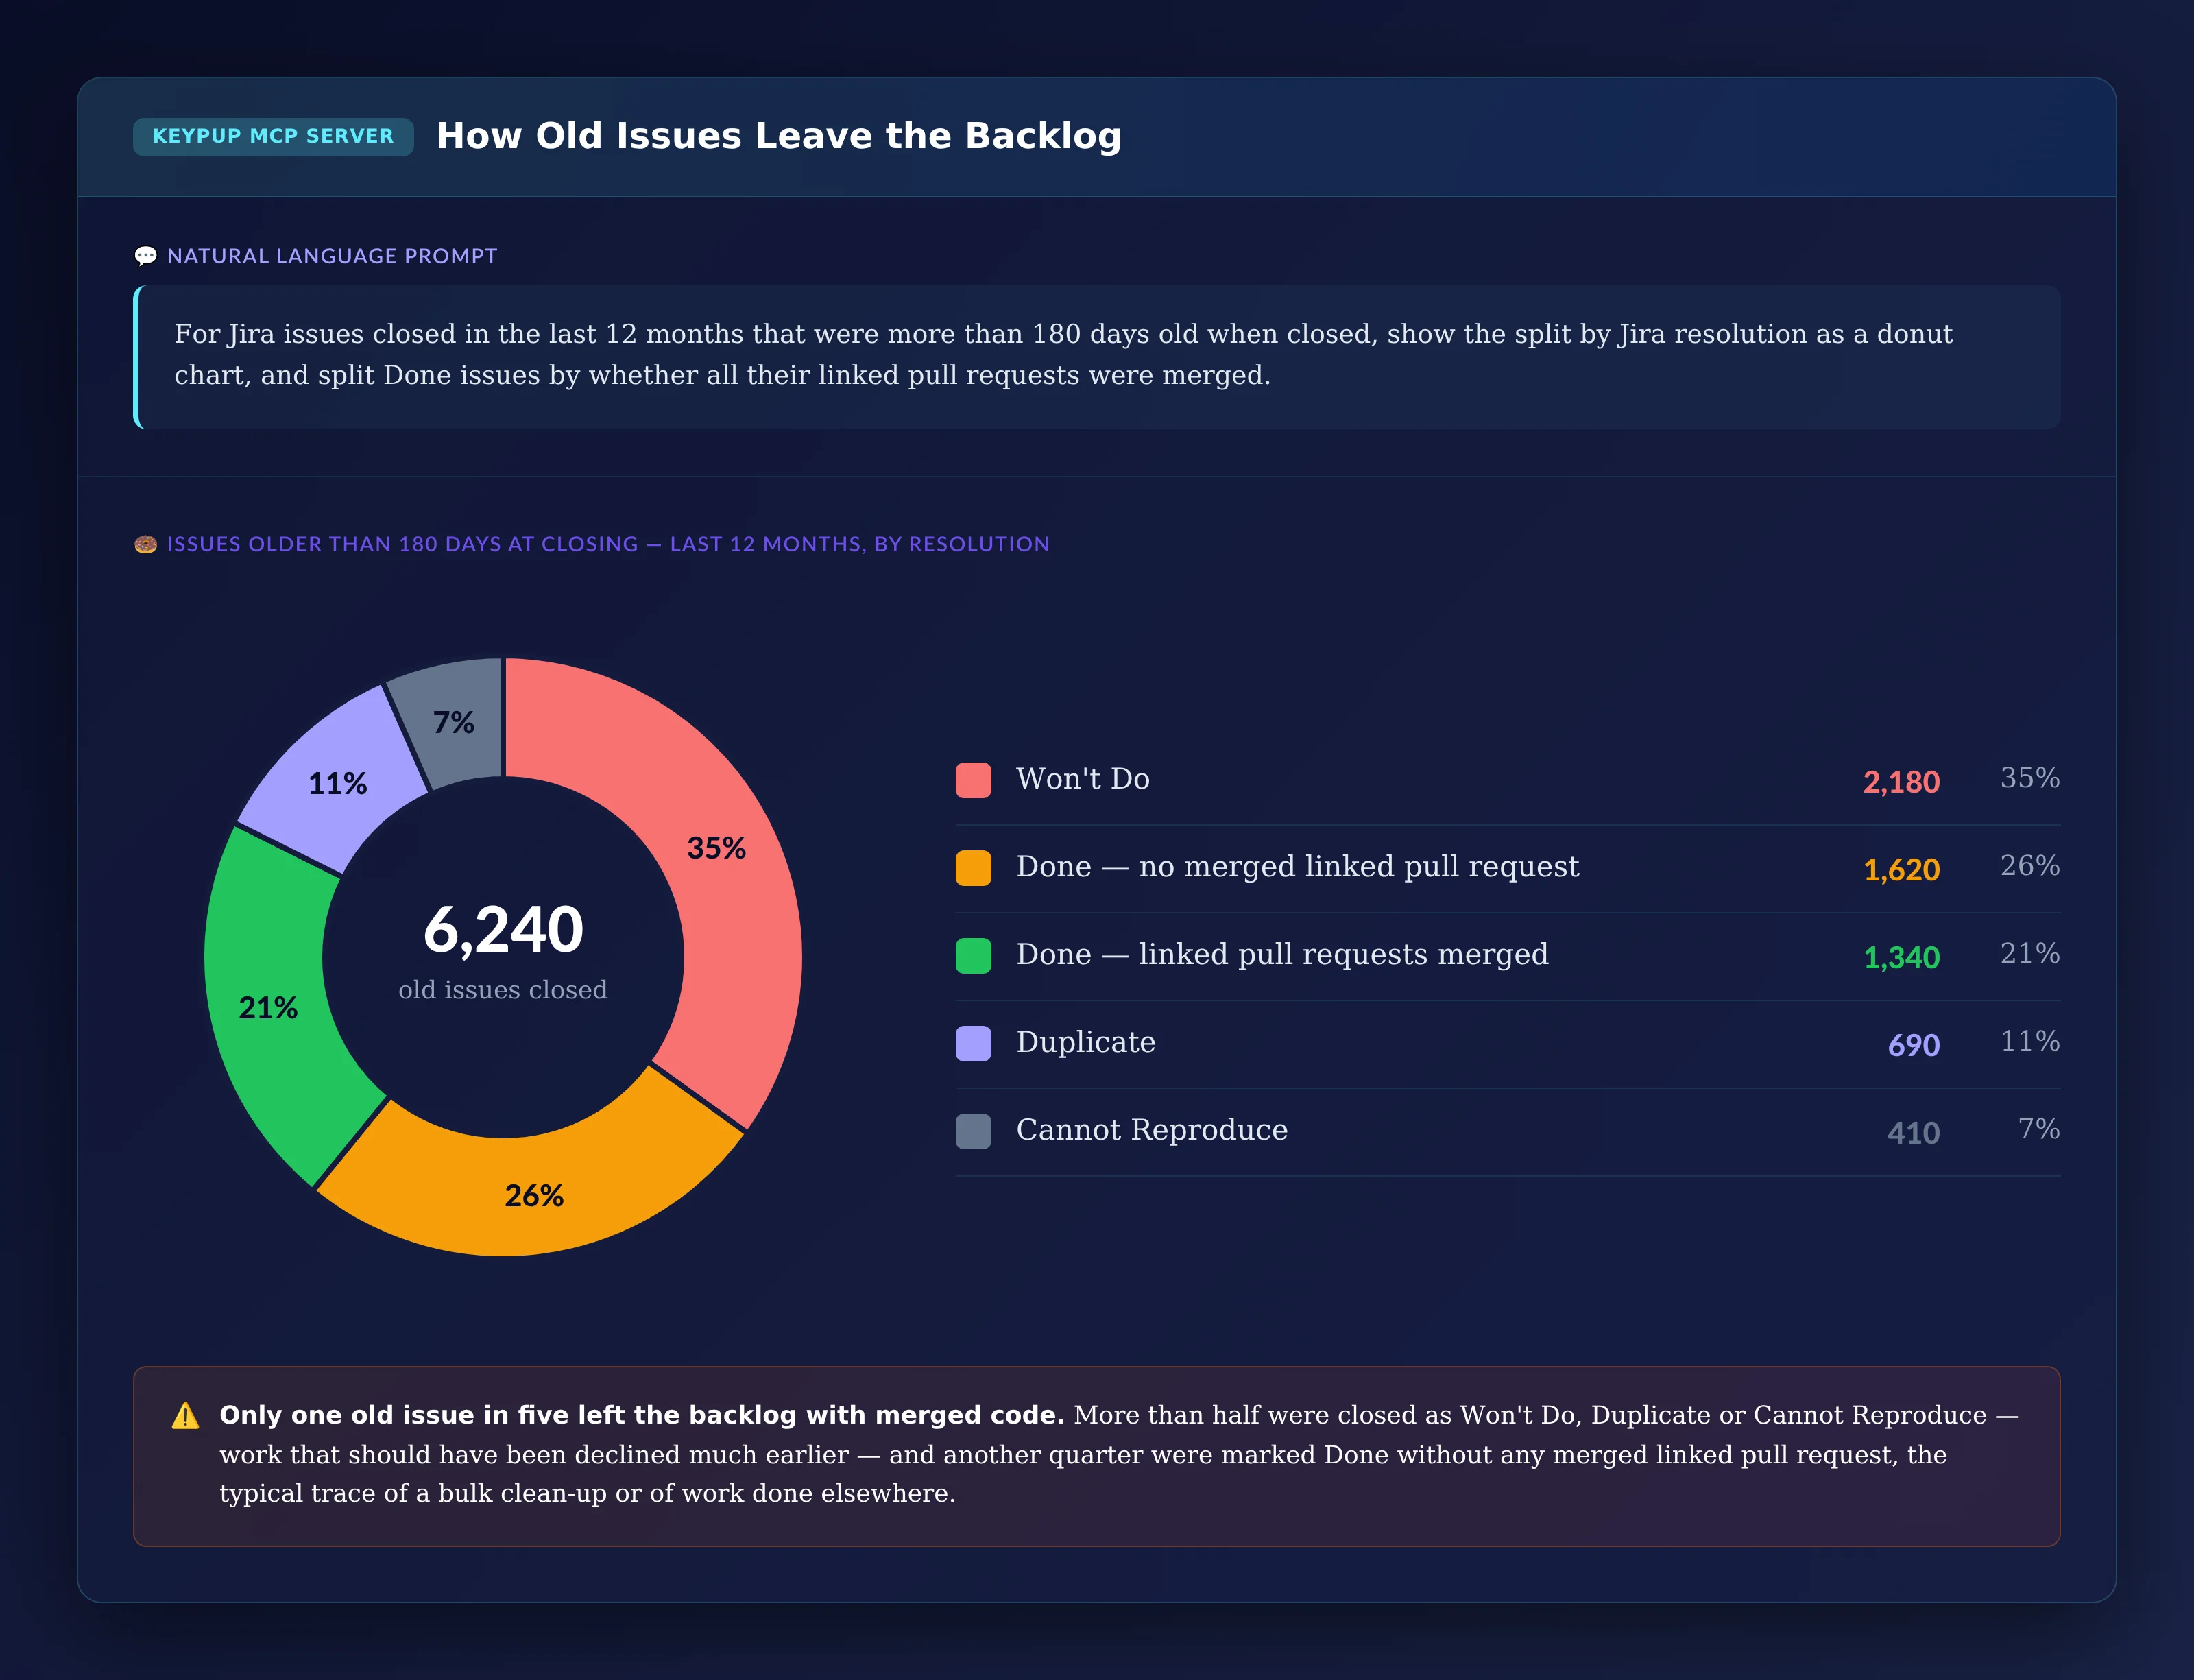Click 'Done — linked pull requests merged' label
The image size is (2194, 1680).
[x=1282, y=955]
